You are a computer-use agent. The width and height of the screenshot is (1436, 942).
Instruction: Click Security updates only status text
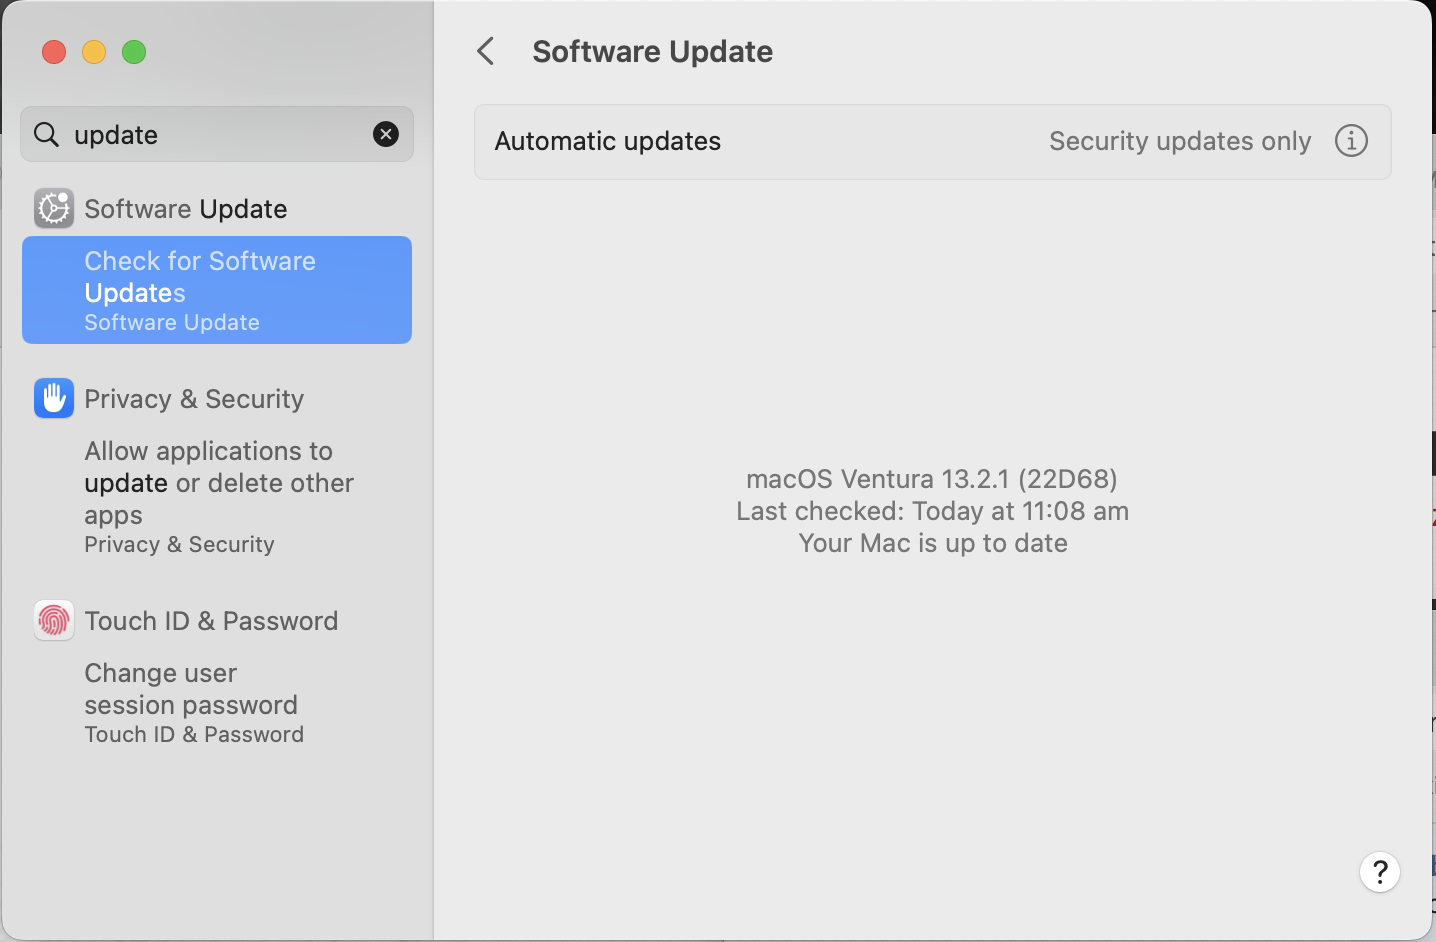tap(1180, 141)
